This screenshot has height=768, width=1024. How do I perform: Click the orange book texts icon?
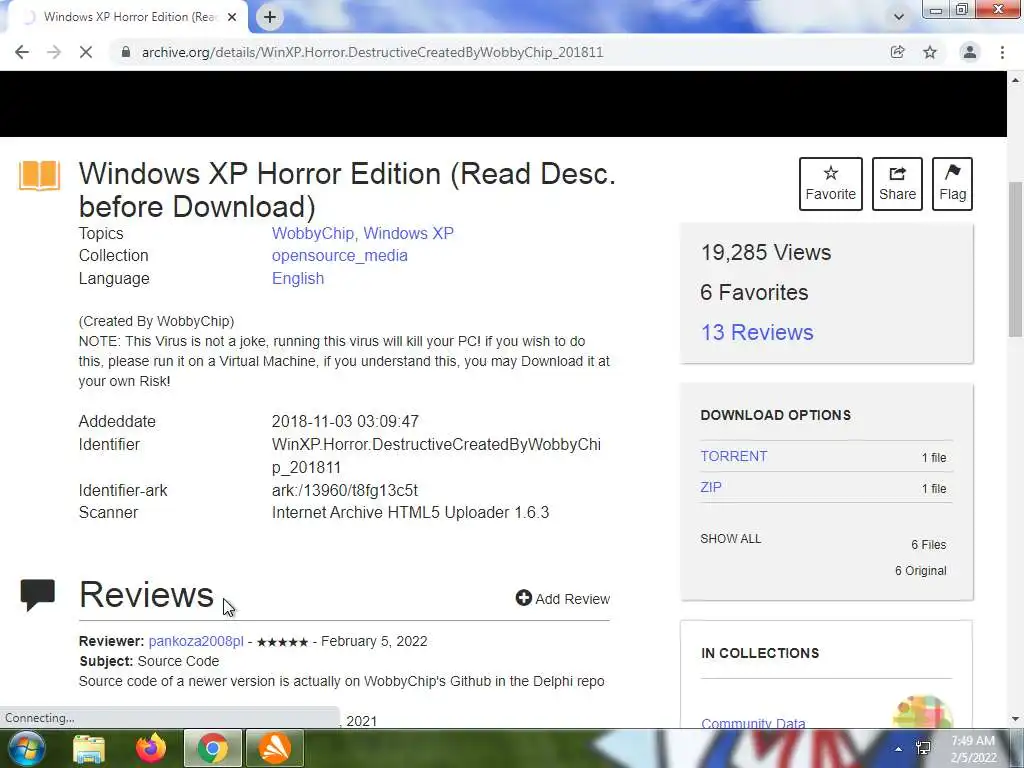[39, 176]
